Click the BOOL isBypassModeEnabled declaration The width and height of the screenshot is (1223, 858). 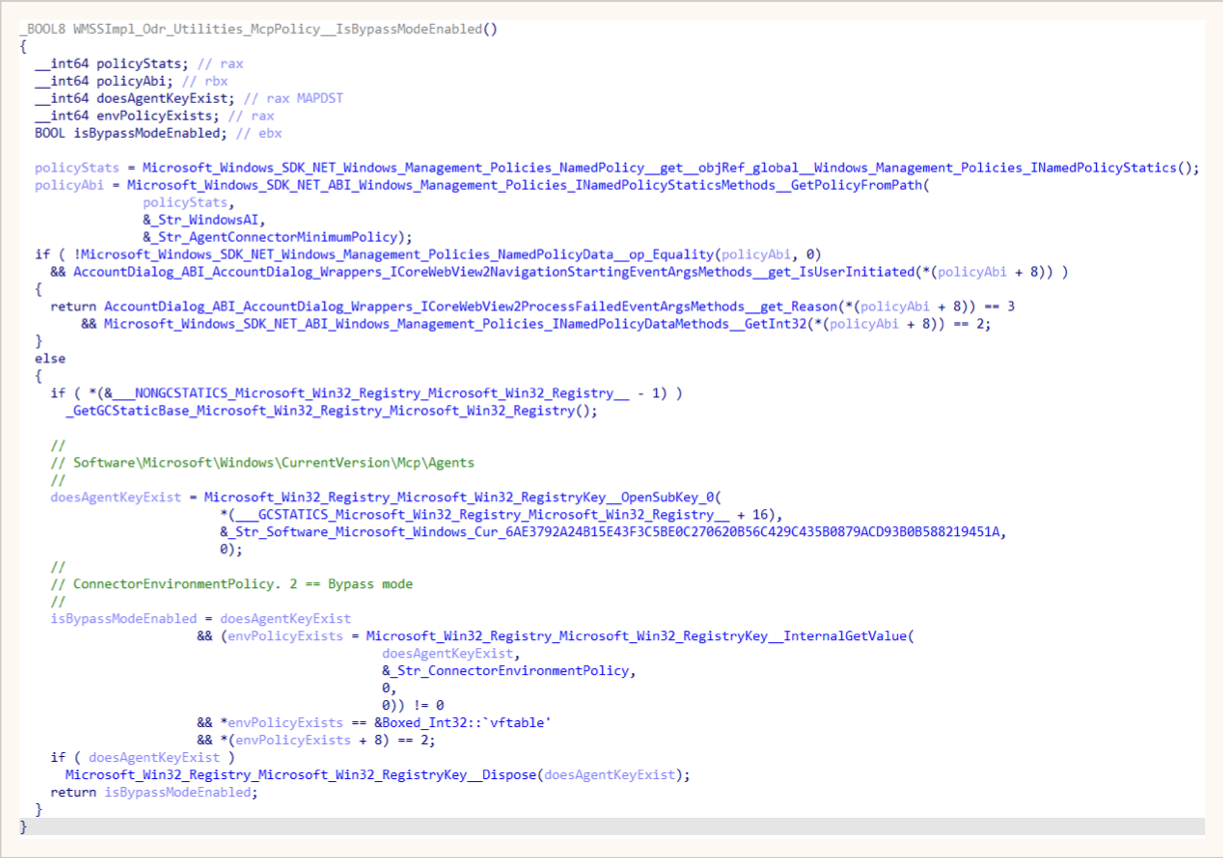(130, 133)
